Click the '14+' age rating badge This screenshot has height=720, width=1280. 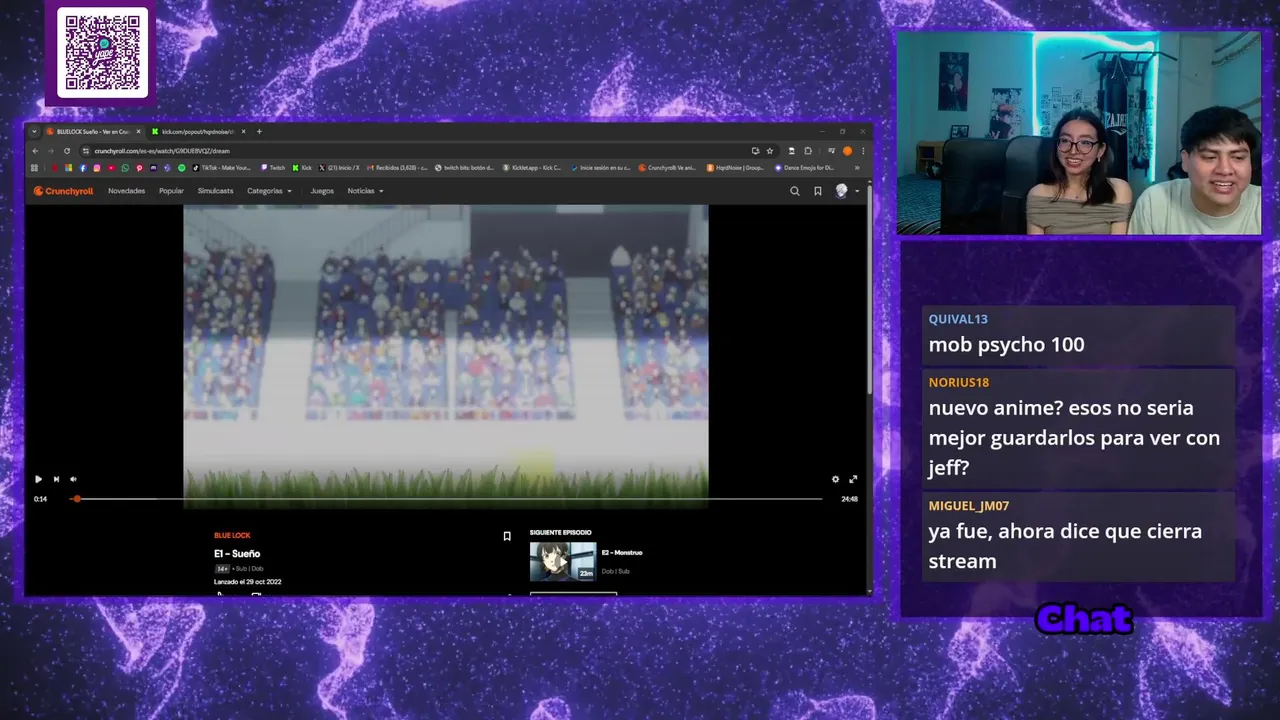point(221,568)
